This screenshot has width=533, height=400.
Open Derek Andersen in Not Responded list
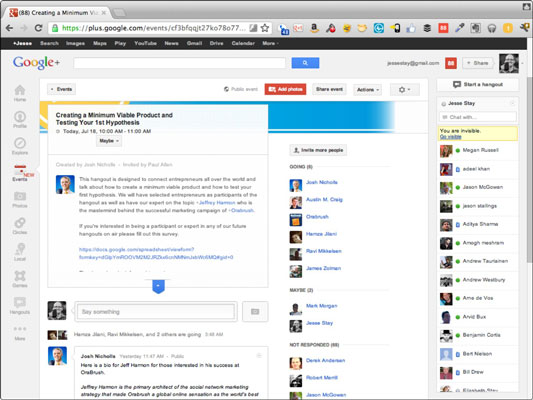tap(325, 360)
